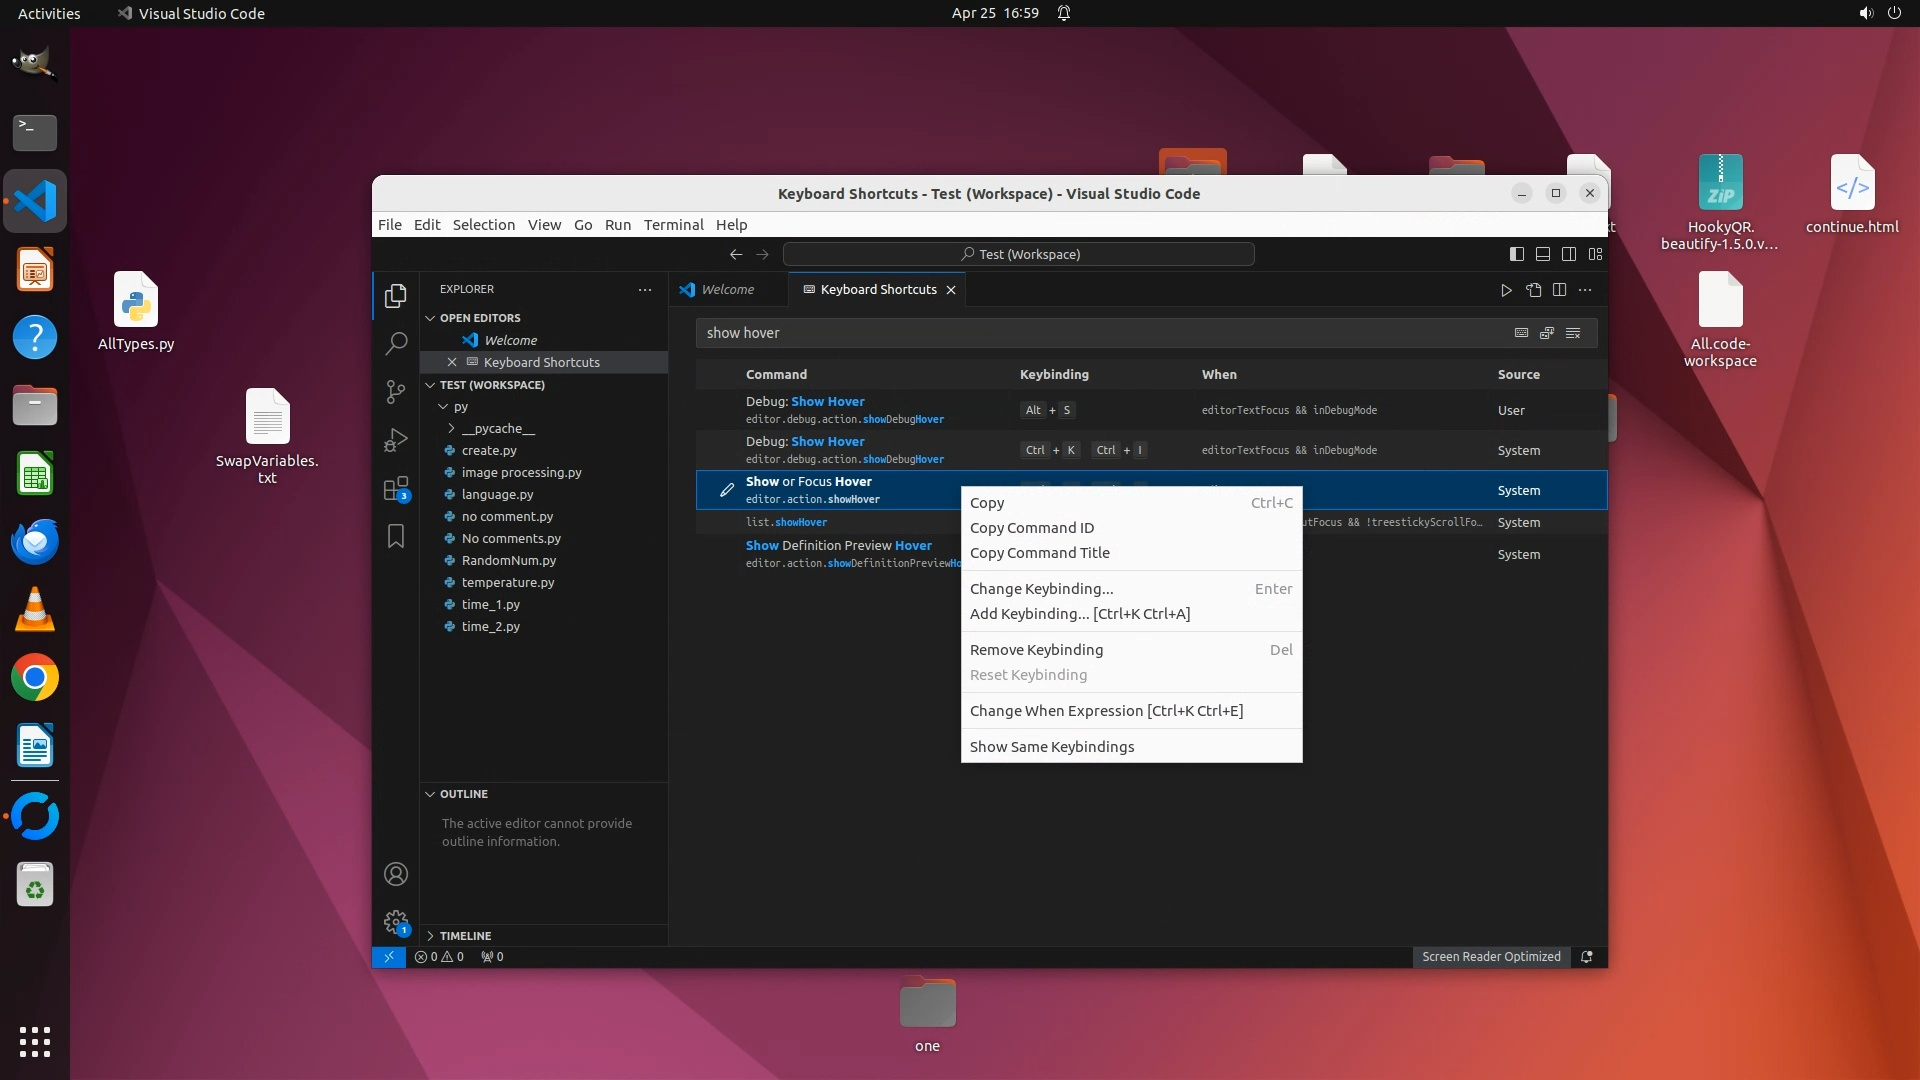
Task: Click Record Keys icon in search box
Action: coord(1521,333)
